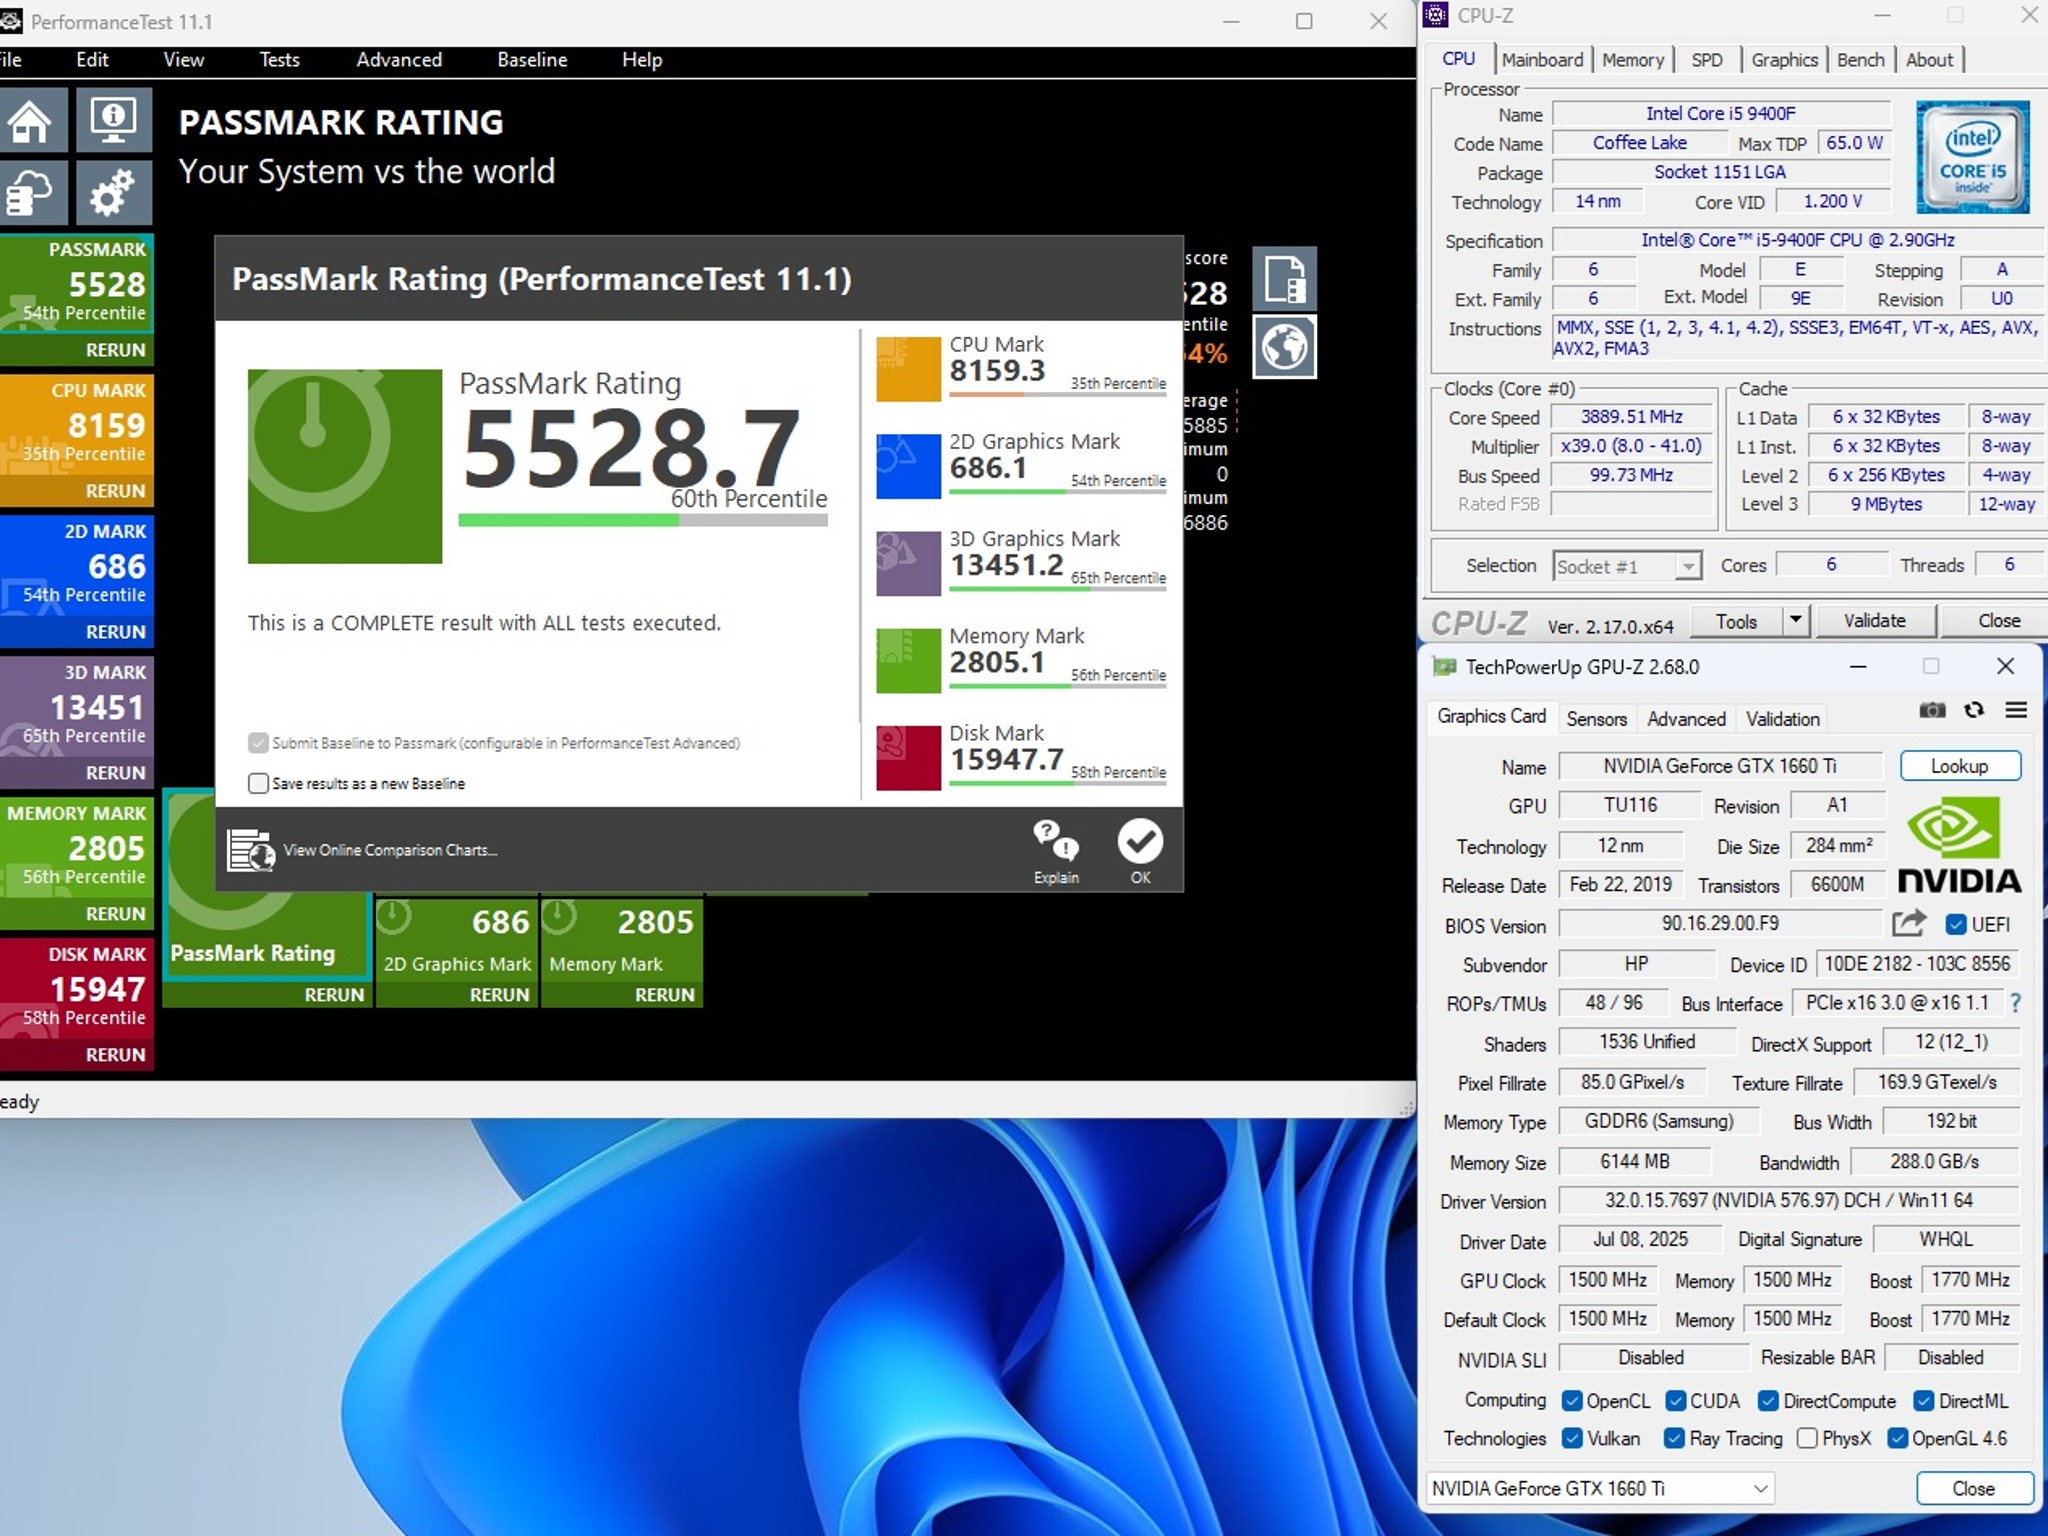This screenshot has width=2048, height=1536.
Task: Click the Bus Interface question mark in GPU-Z
Action: click(x=2015, y=1002)
